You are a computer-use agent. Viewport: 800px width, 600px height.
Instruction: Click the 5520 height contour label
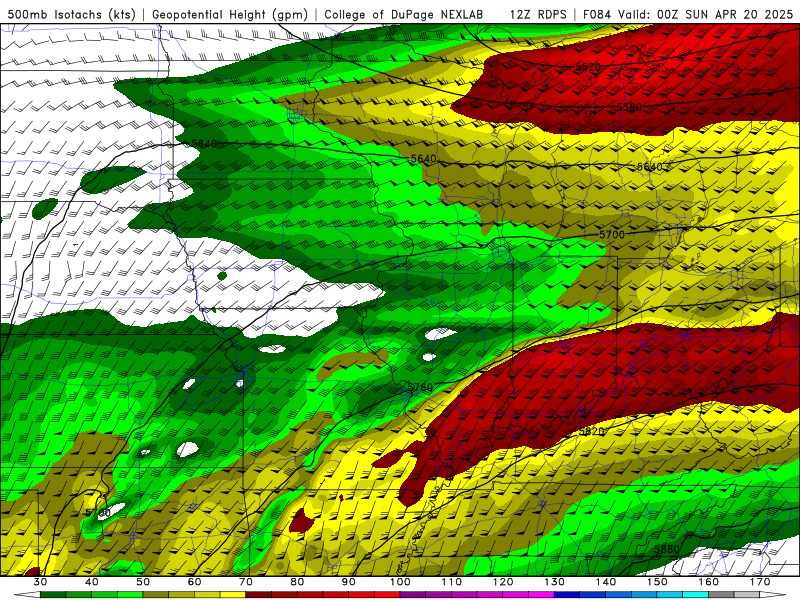[x=588, y=67]
